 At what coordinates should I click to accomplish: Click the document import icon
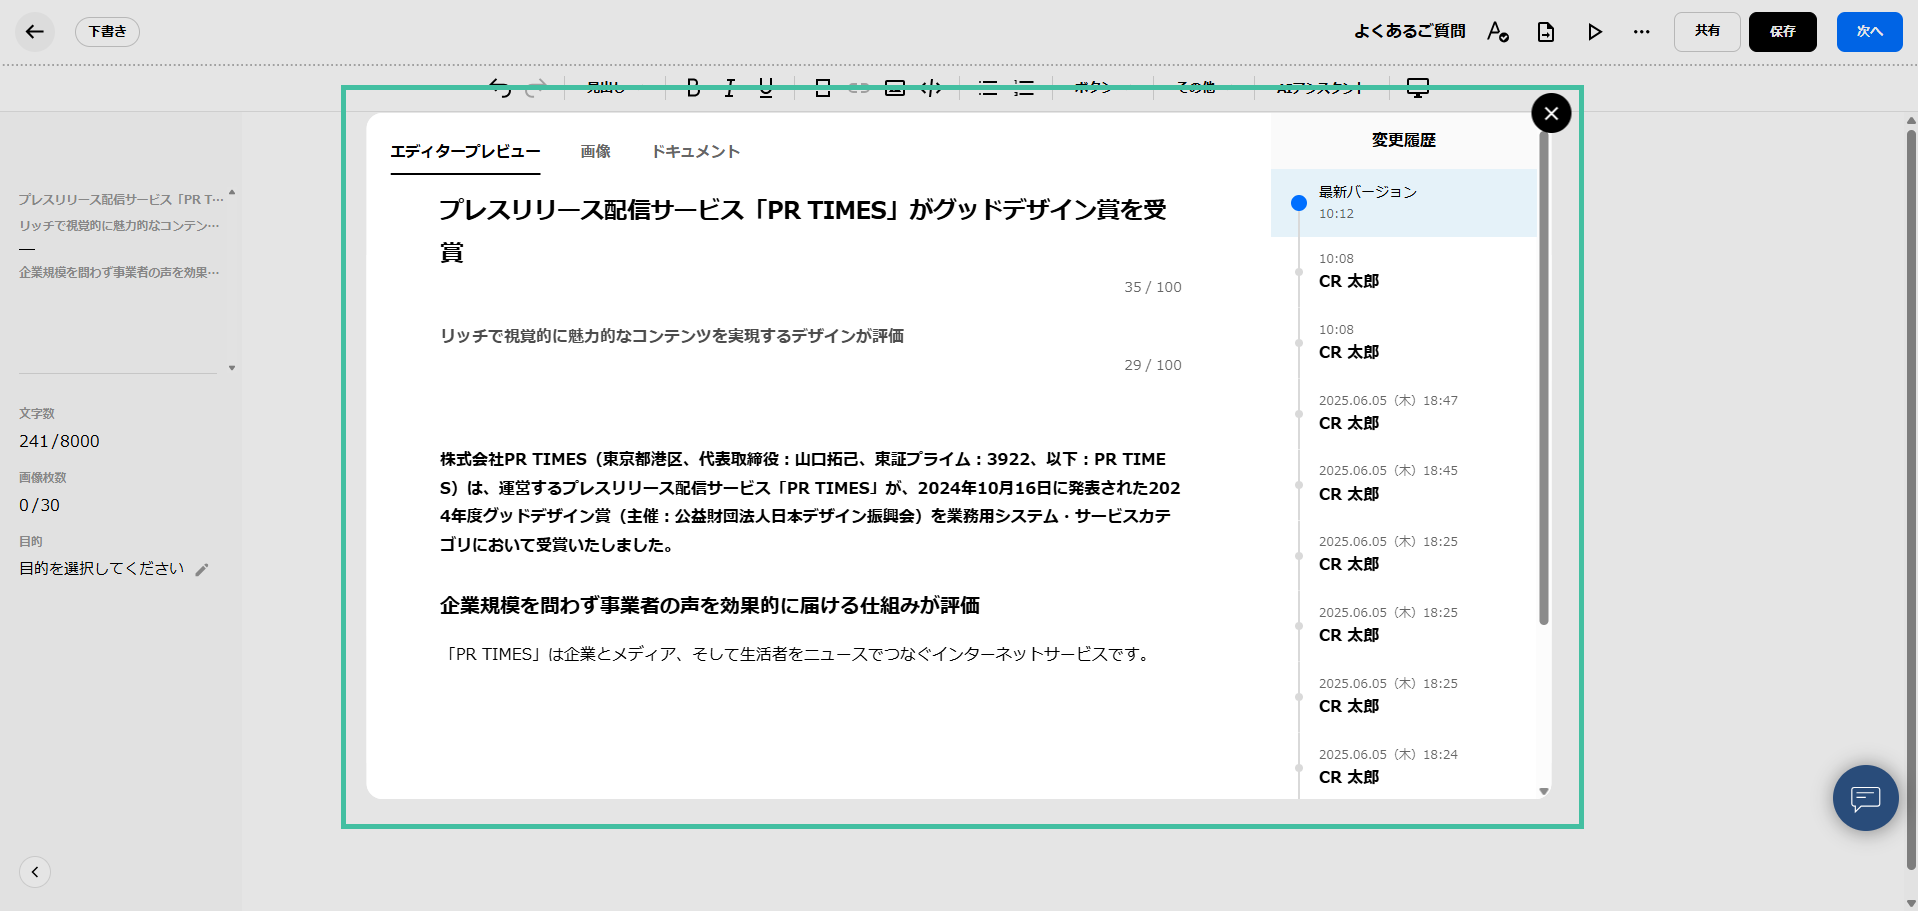pyautogui.click(x=1545, y=32)
